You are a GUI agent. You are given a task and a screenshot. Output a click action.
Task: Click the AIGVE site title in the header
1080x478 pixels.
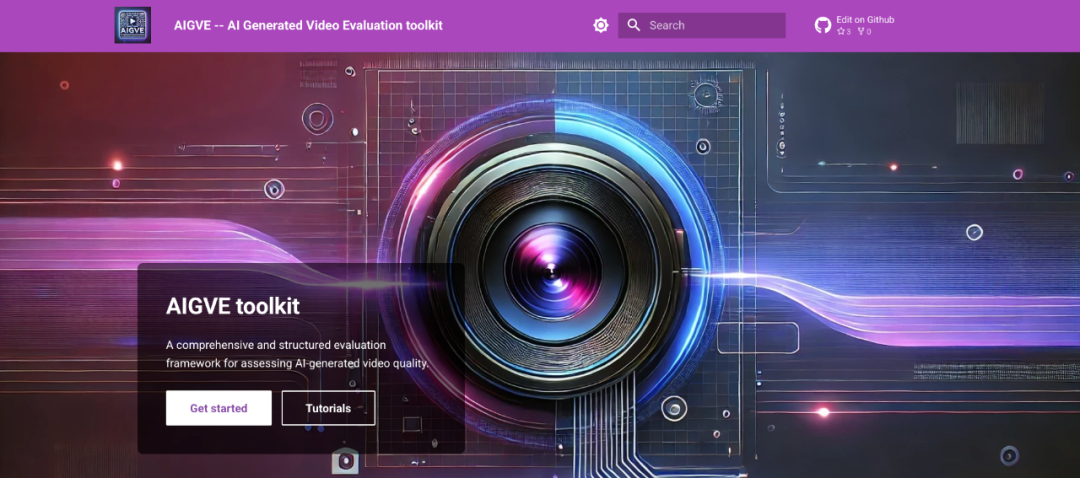309,25
